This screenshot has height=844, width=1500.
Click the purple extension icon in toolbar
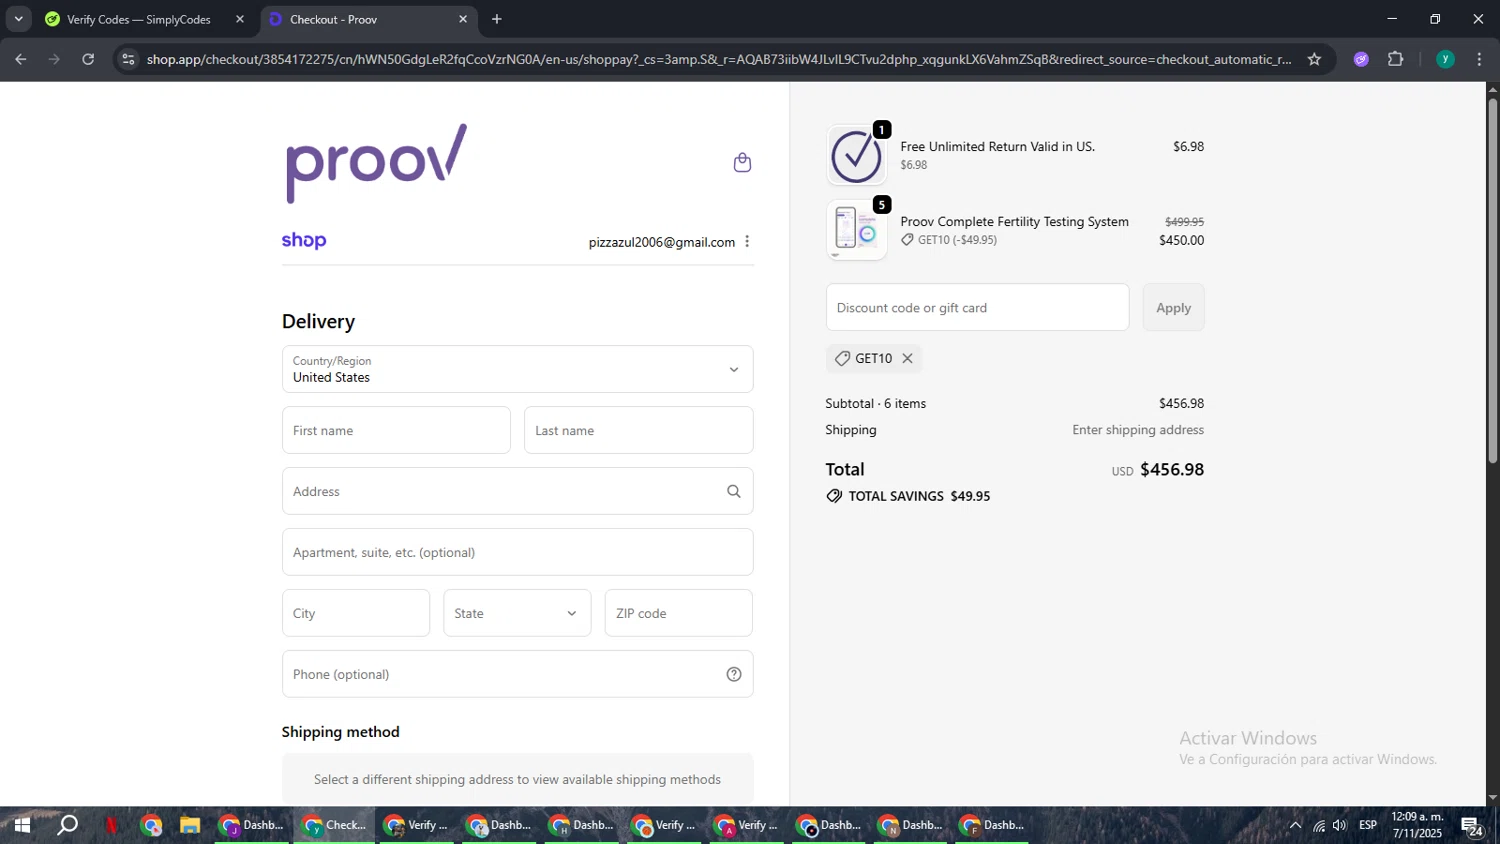click(1361, 59)
